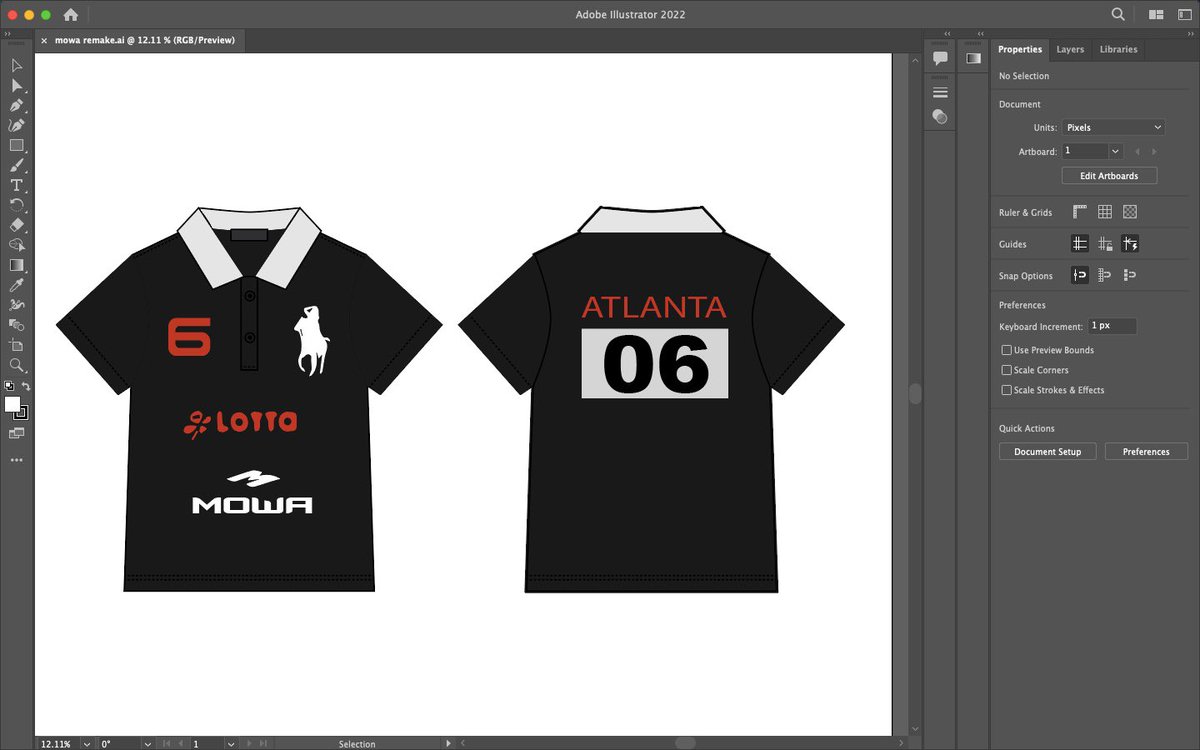Choose the Rotate tool

17,205
